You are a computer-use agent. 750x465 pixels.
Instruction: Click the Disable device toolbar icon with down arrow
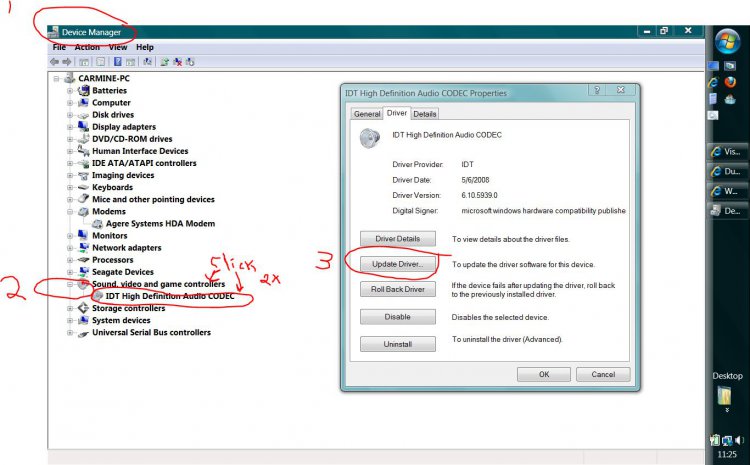(x=190, y=62)
